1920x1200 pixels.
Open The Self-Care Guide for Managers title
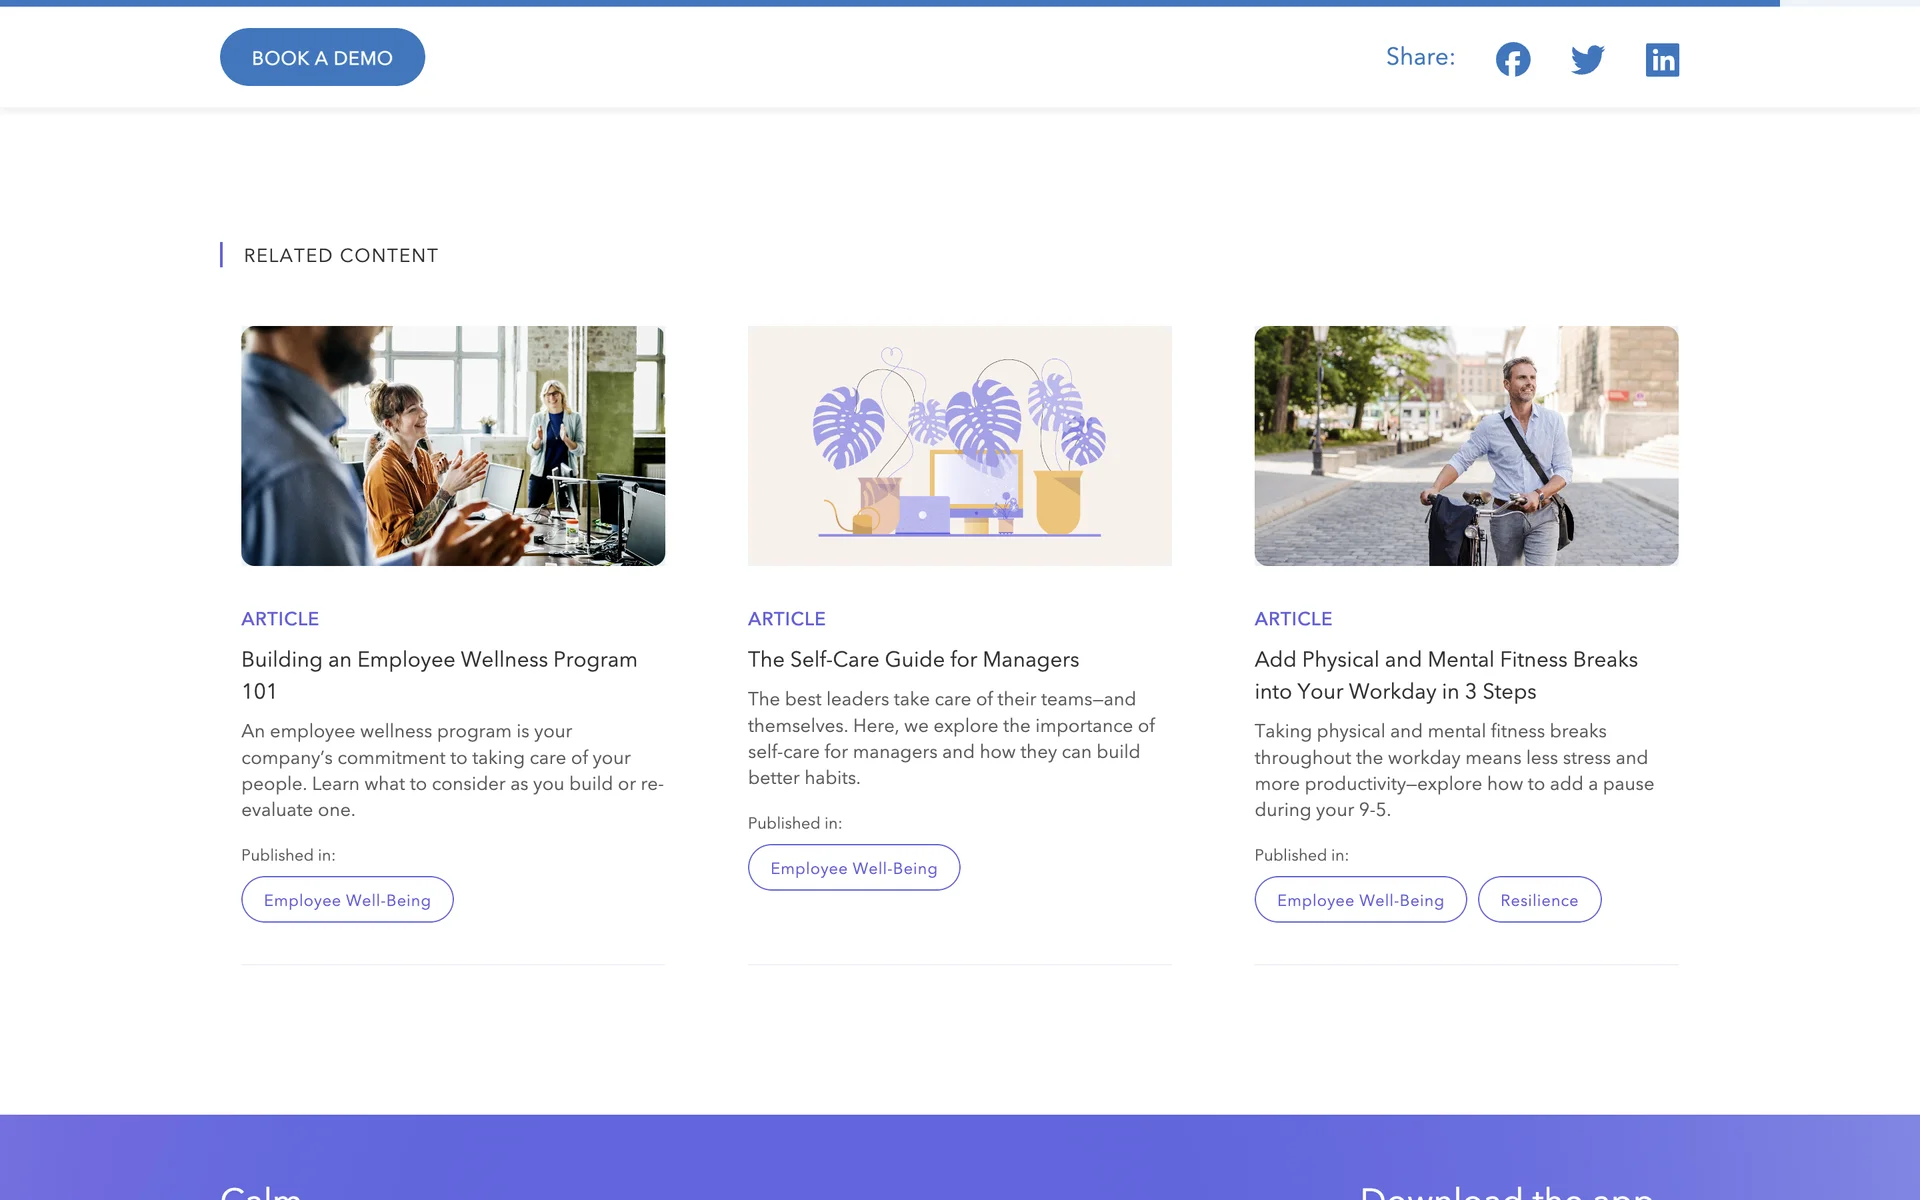(913, 659)
